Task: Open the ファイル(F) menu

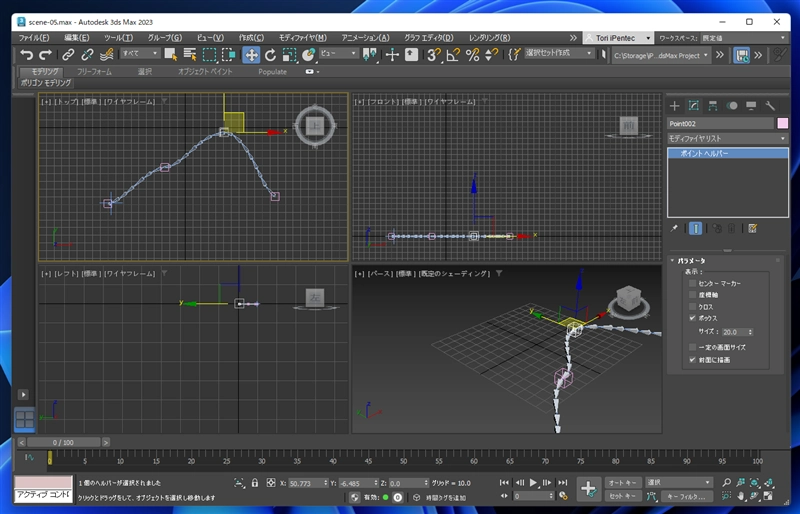Action: (x=34, y=38)
